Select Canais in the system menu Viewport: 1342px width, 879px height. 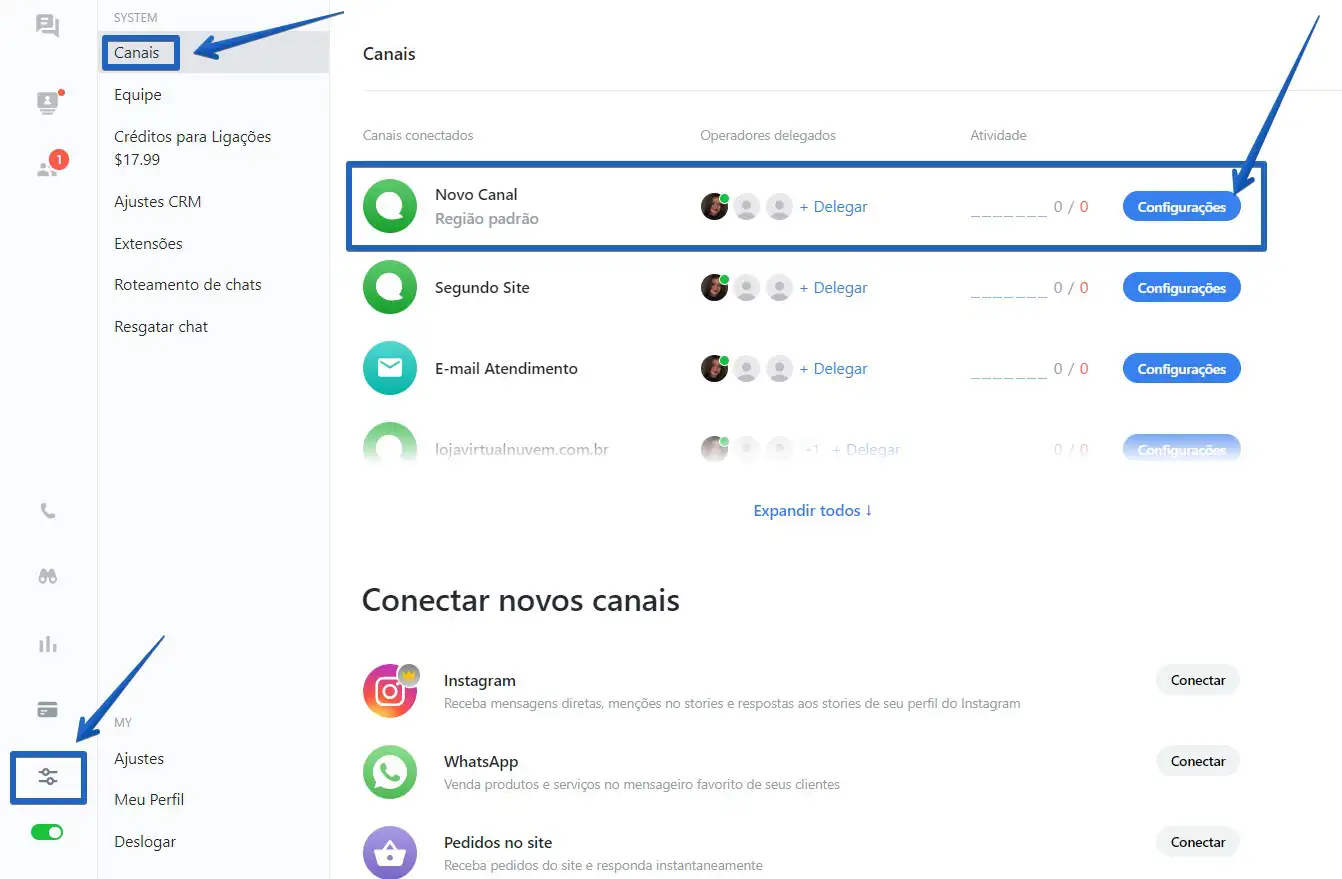(137, 53)
